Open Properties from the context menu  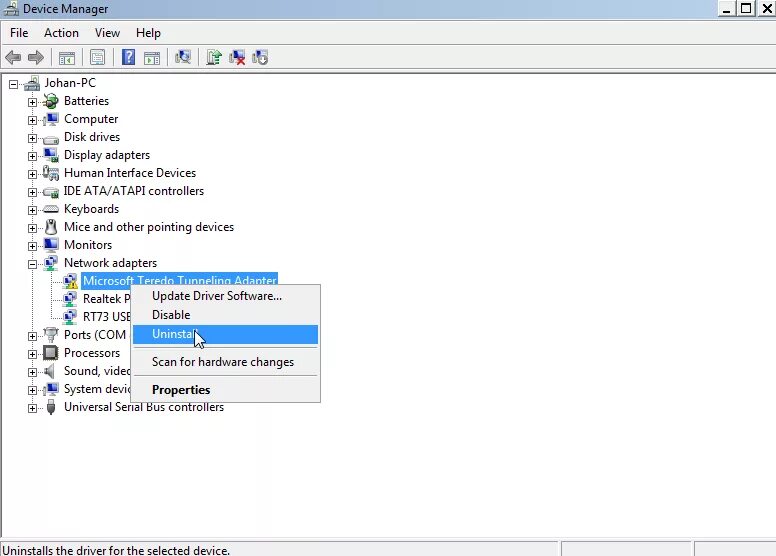[x=225, y=390]
